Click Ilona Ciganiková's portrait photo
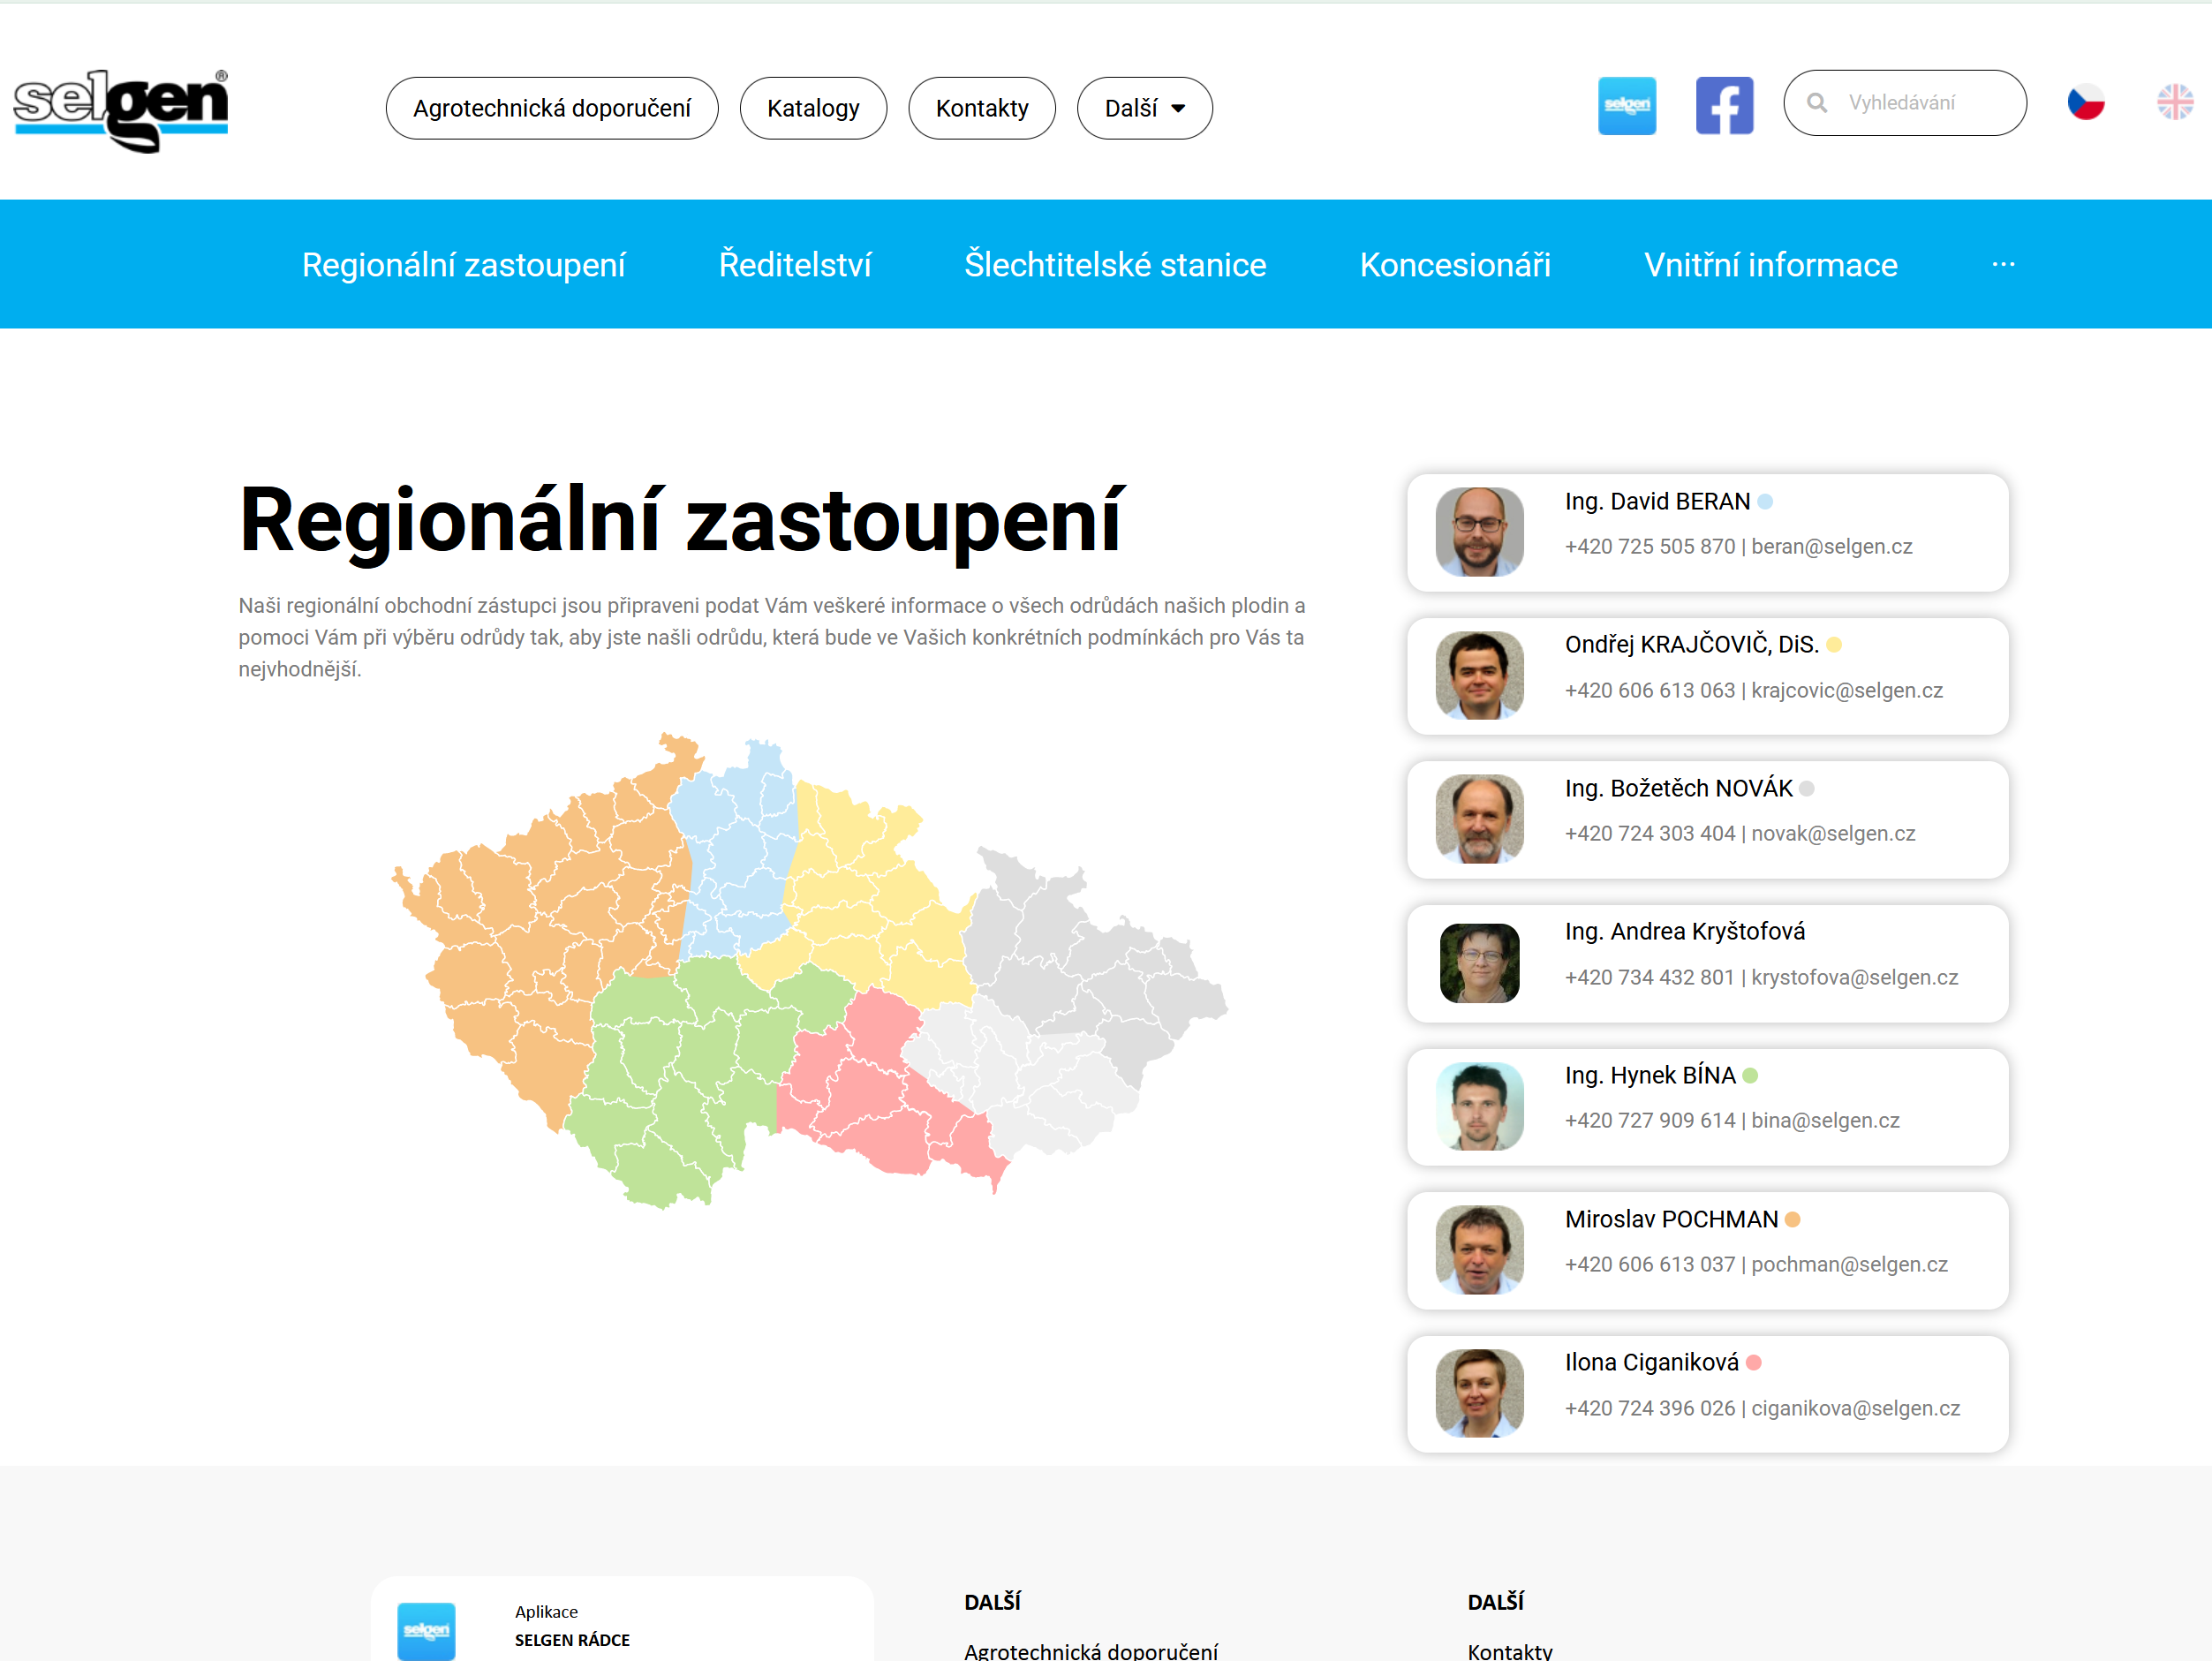The image size is (2212, 1661). pos(1479,1393)
